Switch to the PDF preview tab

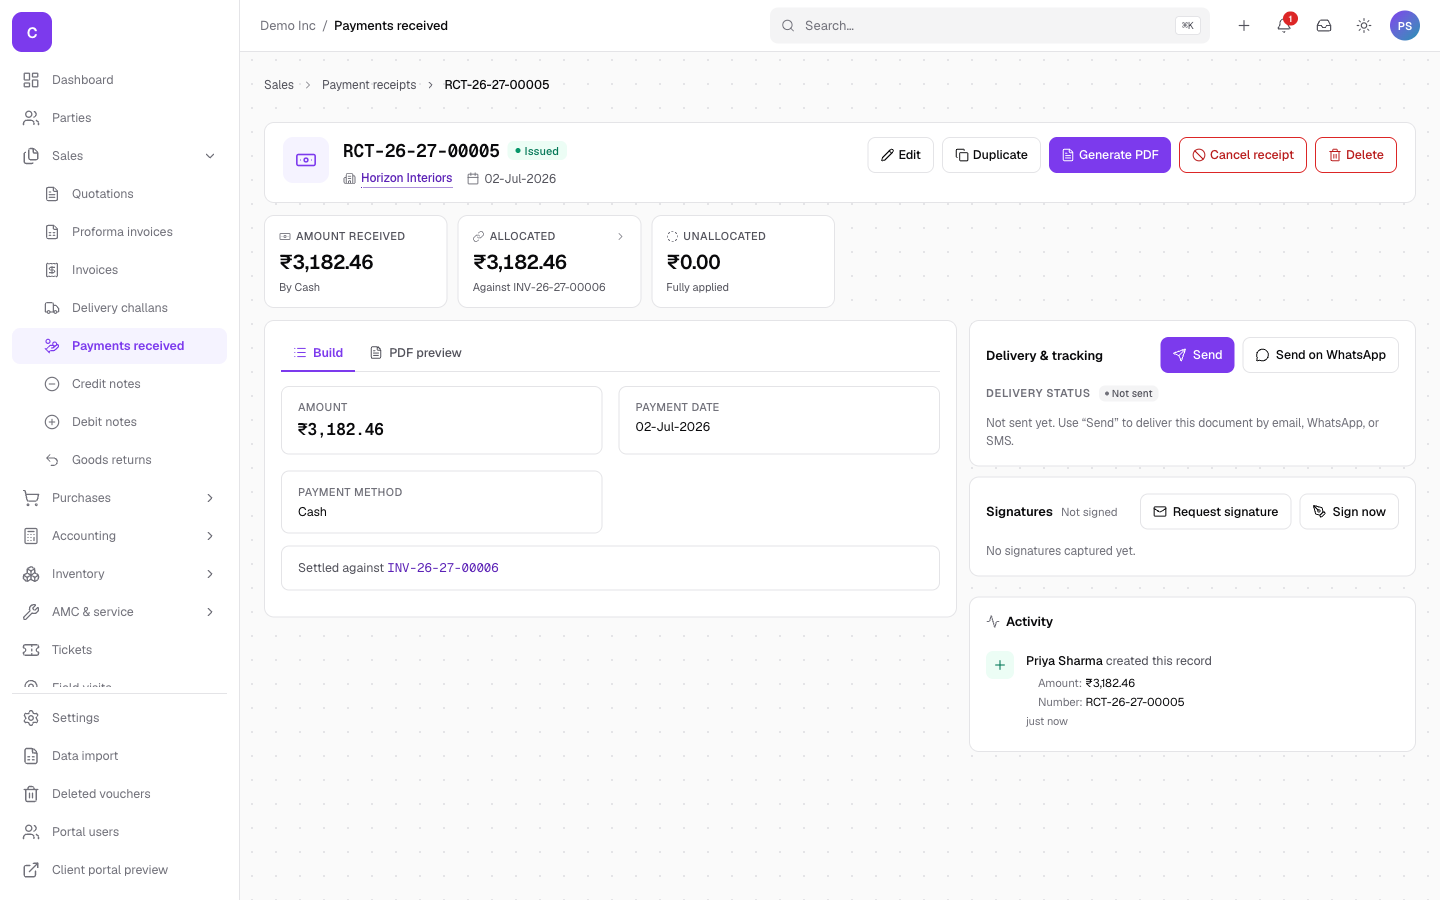(x=415, y=353)
